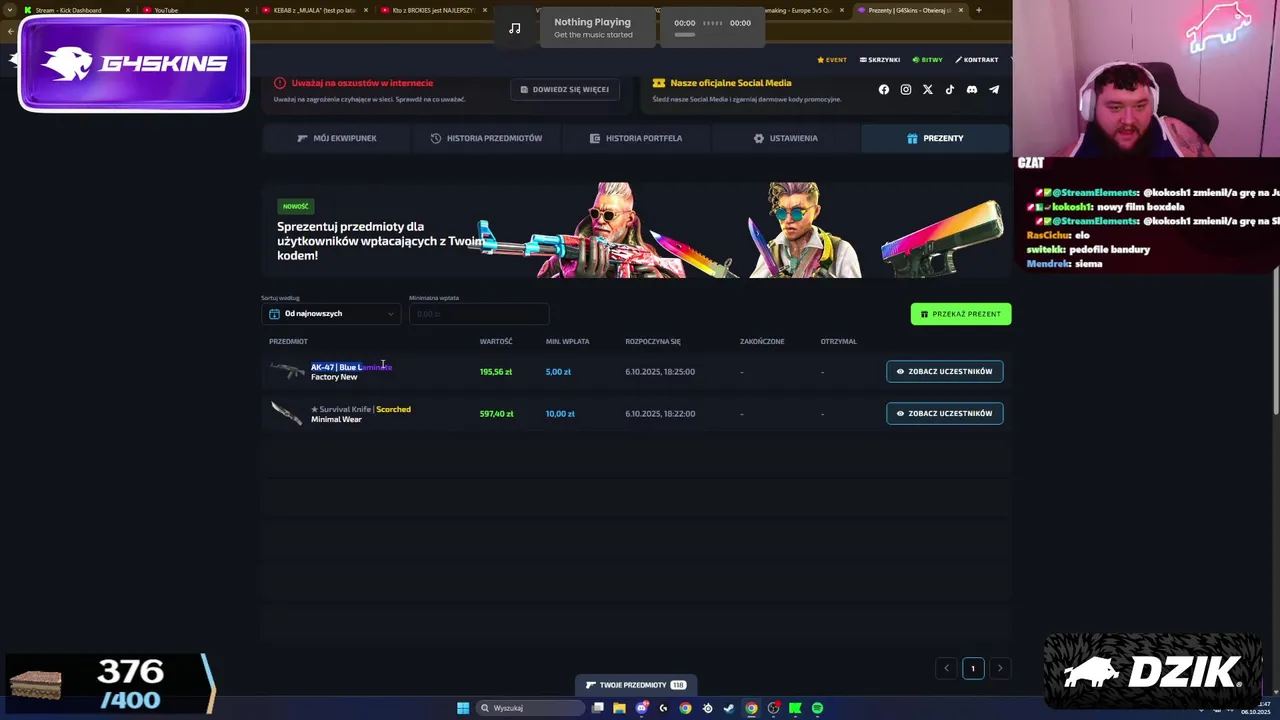Open the Event menu item
1280x720 pixels.
832,60
